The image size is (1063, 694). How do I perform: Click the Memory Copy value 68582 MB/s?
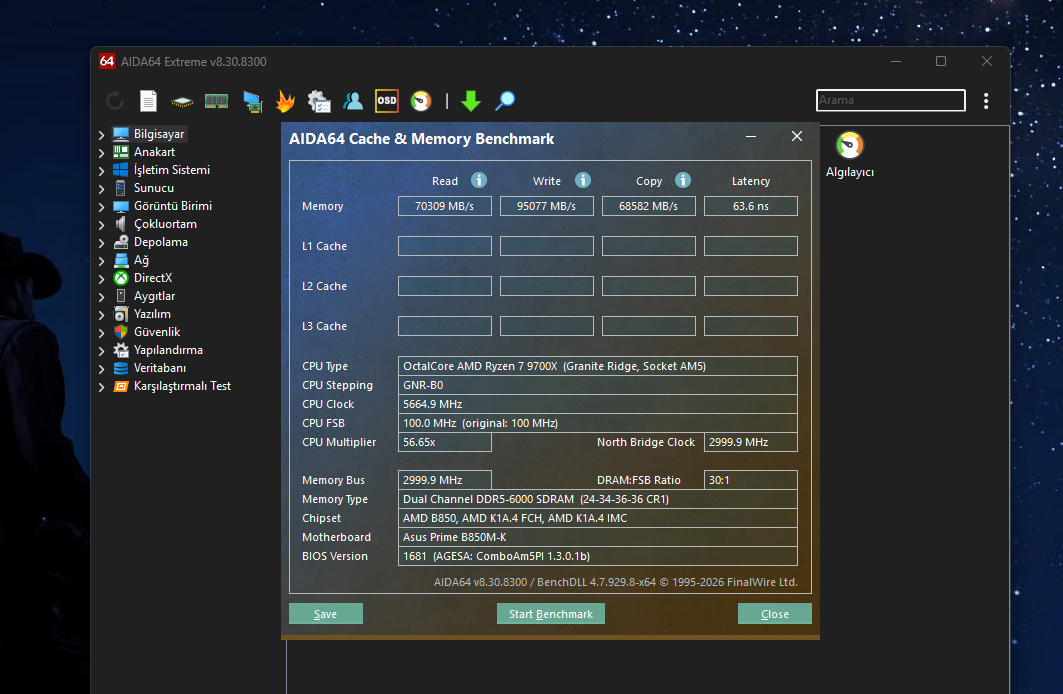coord(649,206)
